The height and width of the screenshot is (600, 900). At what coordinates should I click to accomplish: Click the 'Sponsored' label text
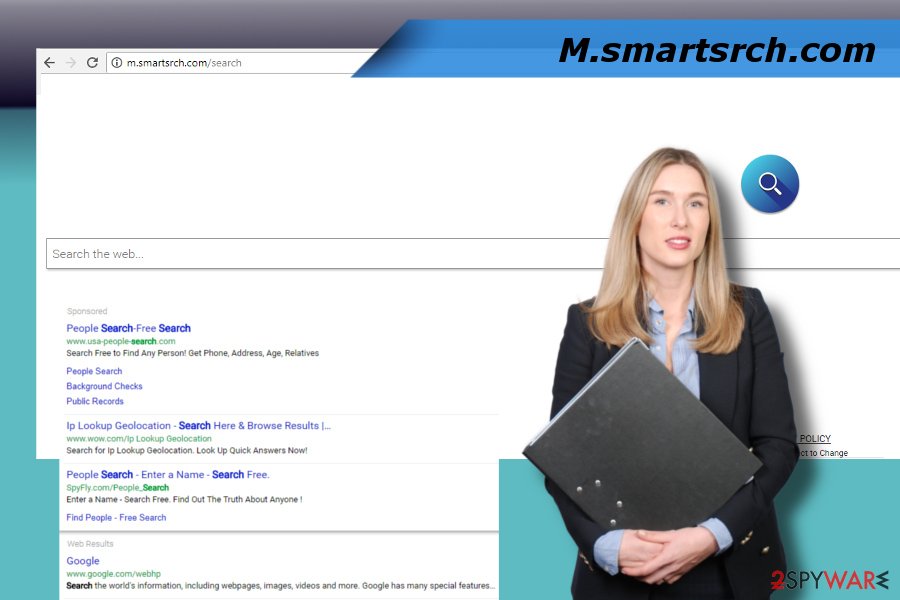click(x=87, y=311)
